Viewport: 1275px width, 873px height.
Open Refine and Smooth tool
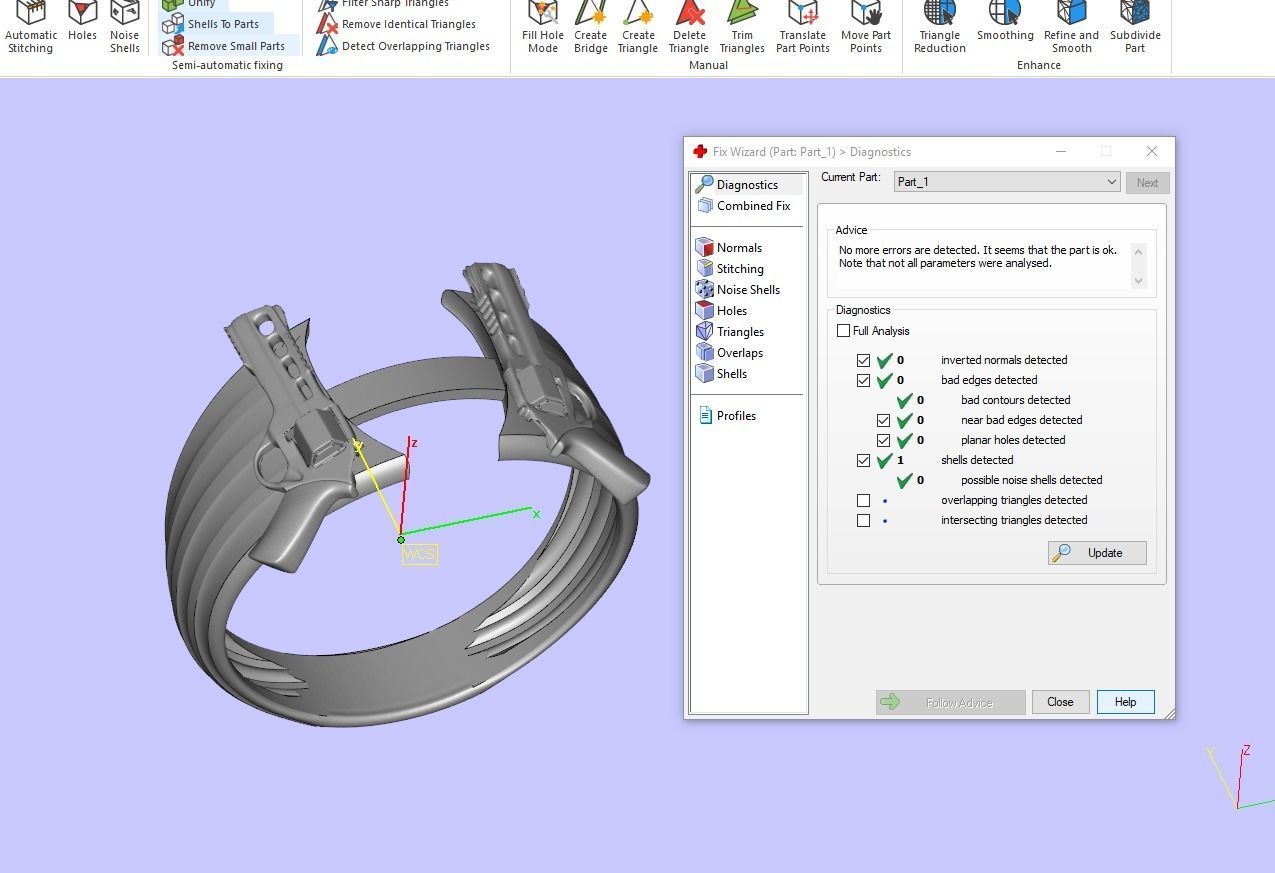[x=1071, y=27]
